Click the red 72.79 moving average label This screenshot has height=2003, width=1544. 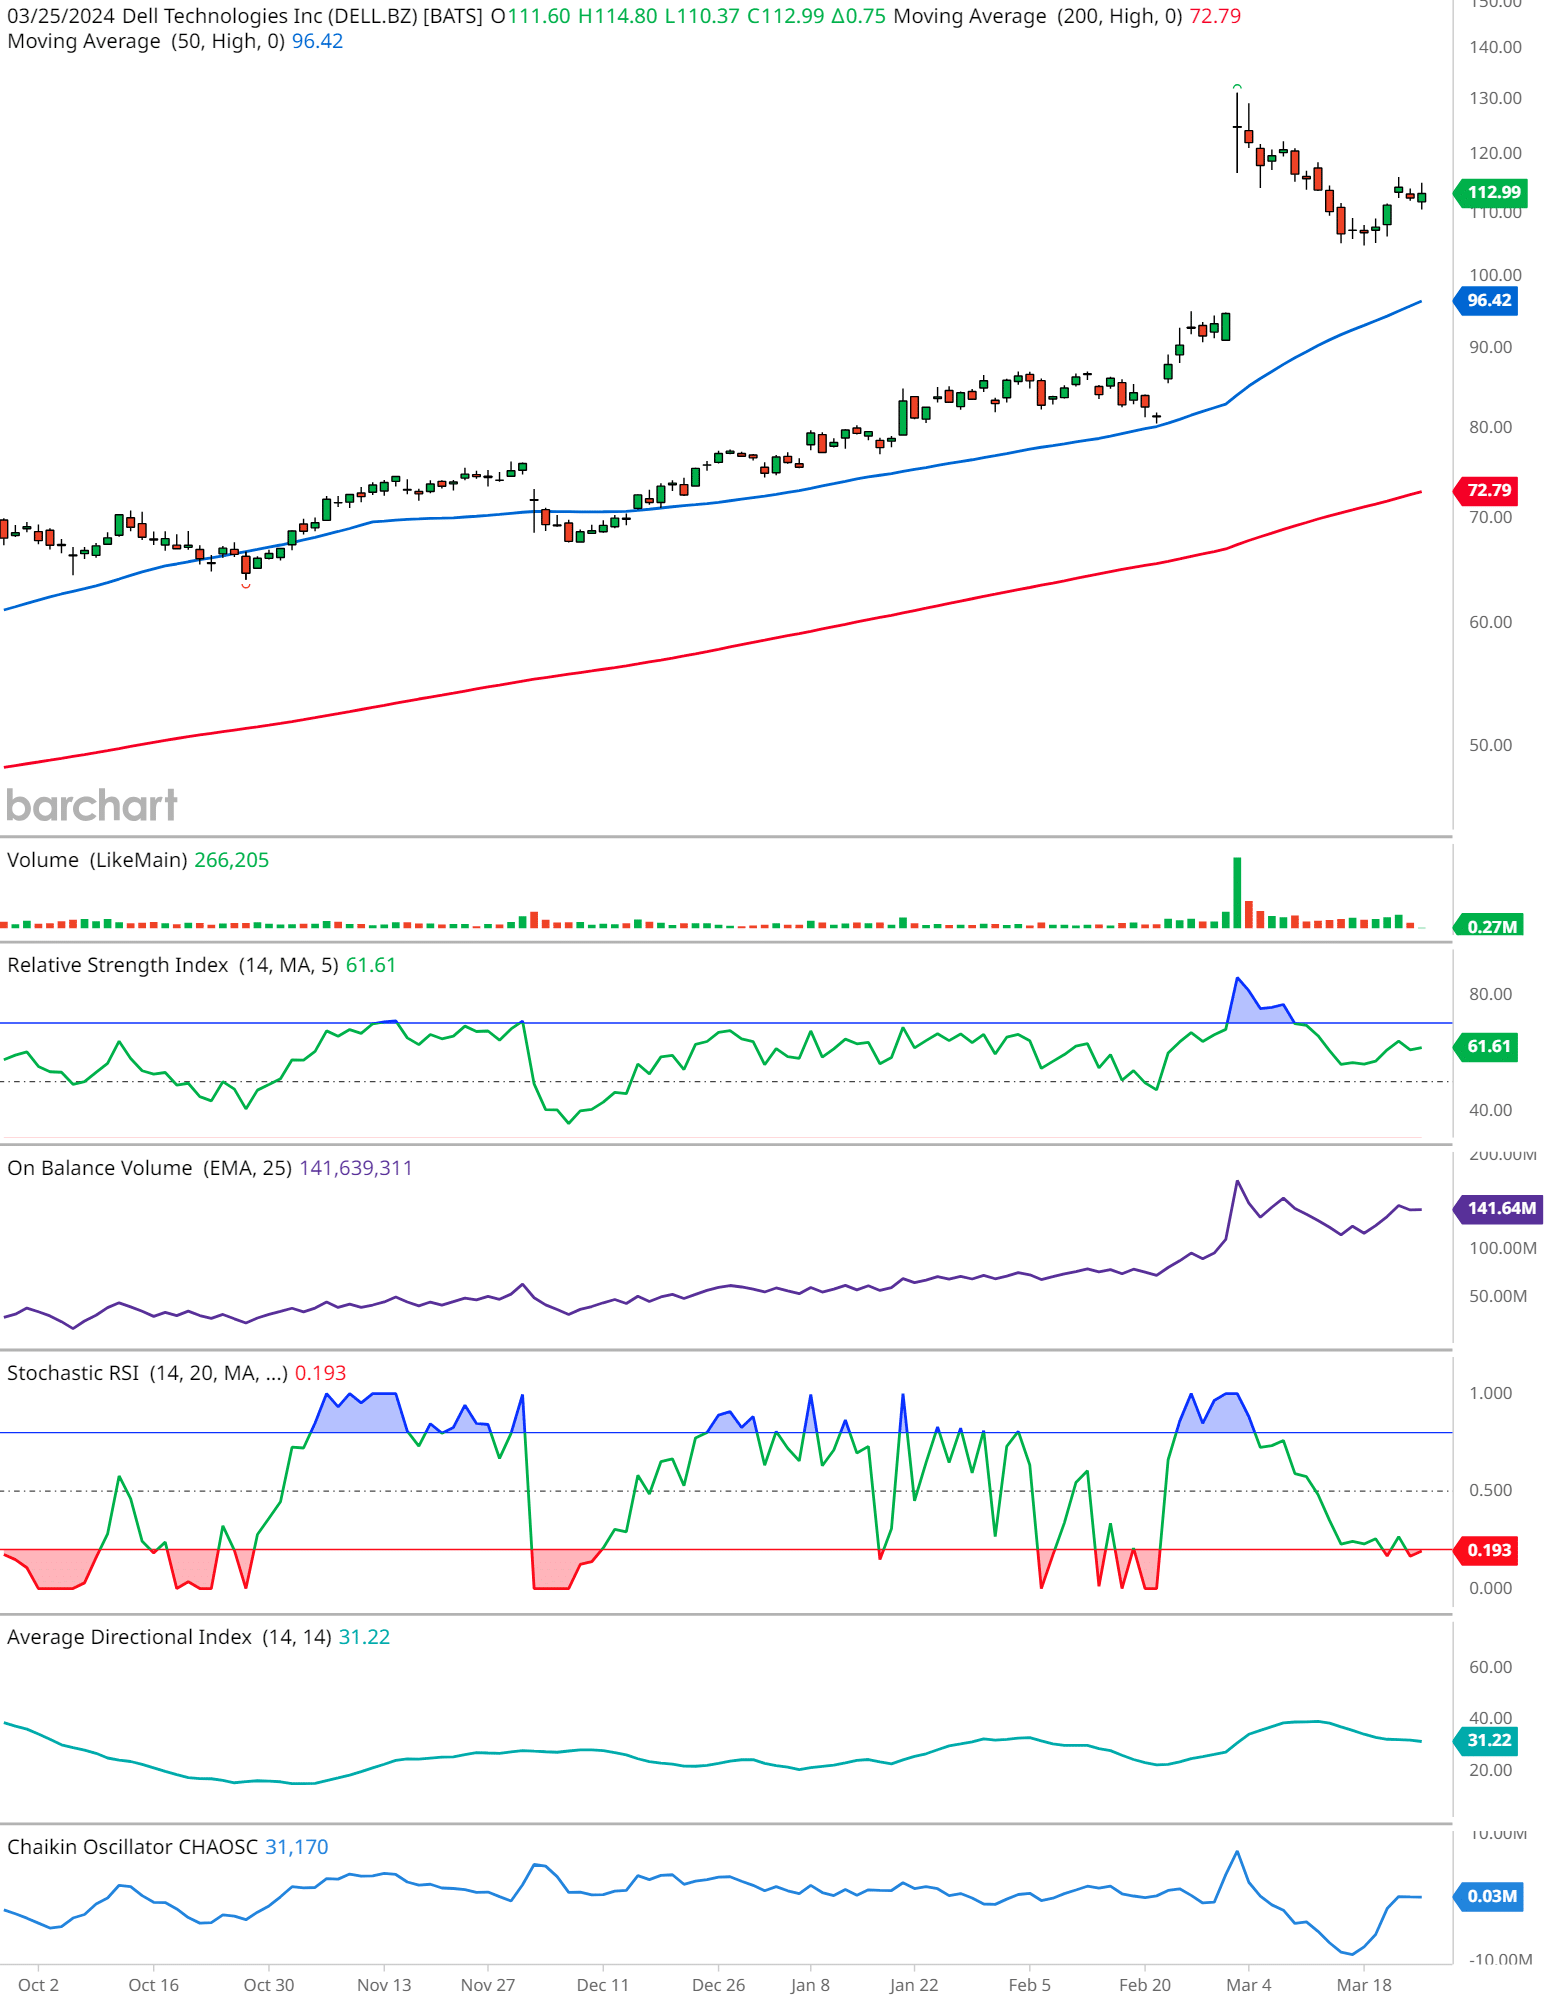click(1487, 490)
